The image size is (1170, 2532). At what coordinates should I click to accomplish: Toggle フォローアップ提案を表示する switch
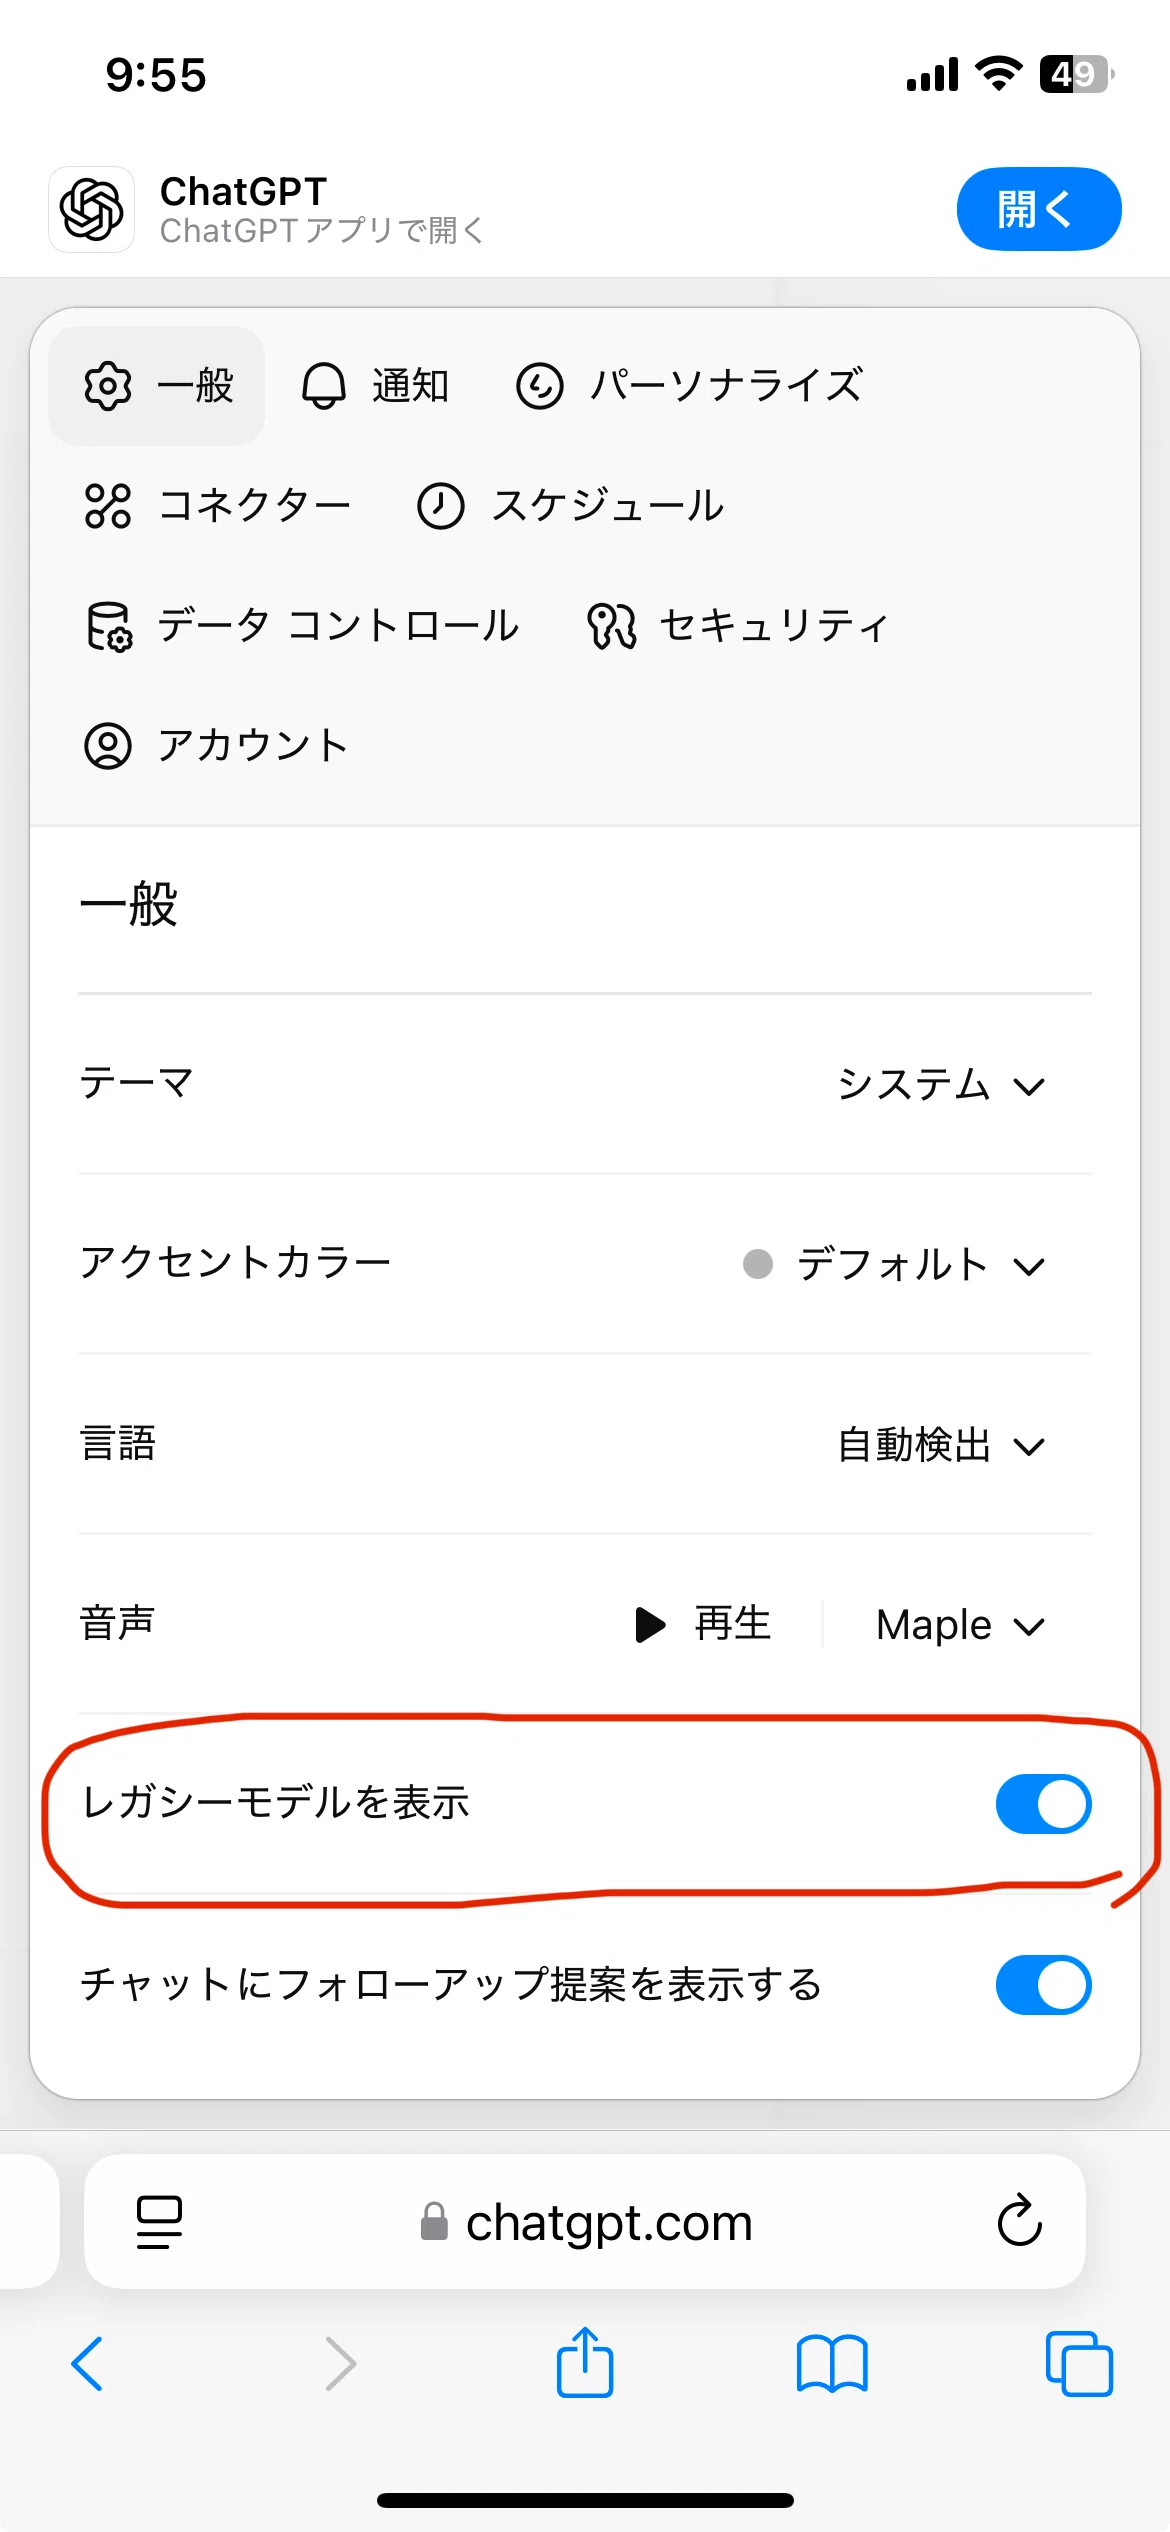1043,1984
